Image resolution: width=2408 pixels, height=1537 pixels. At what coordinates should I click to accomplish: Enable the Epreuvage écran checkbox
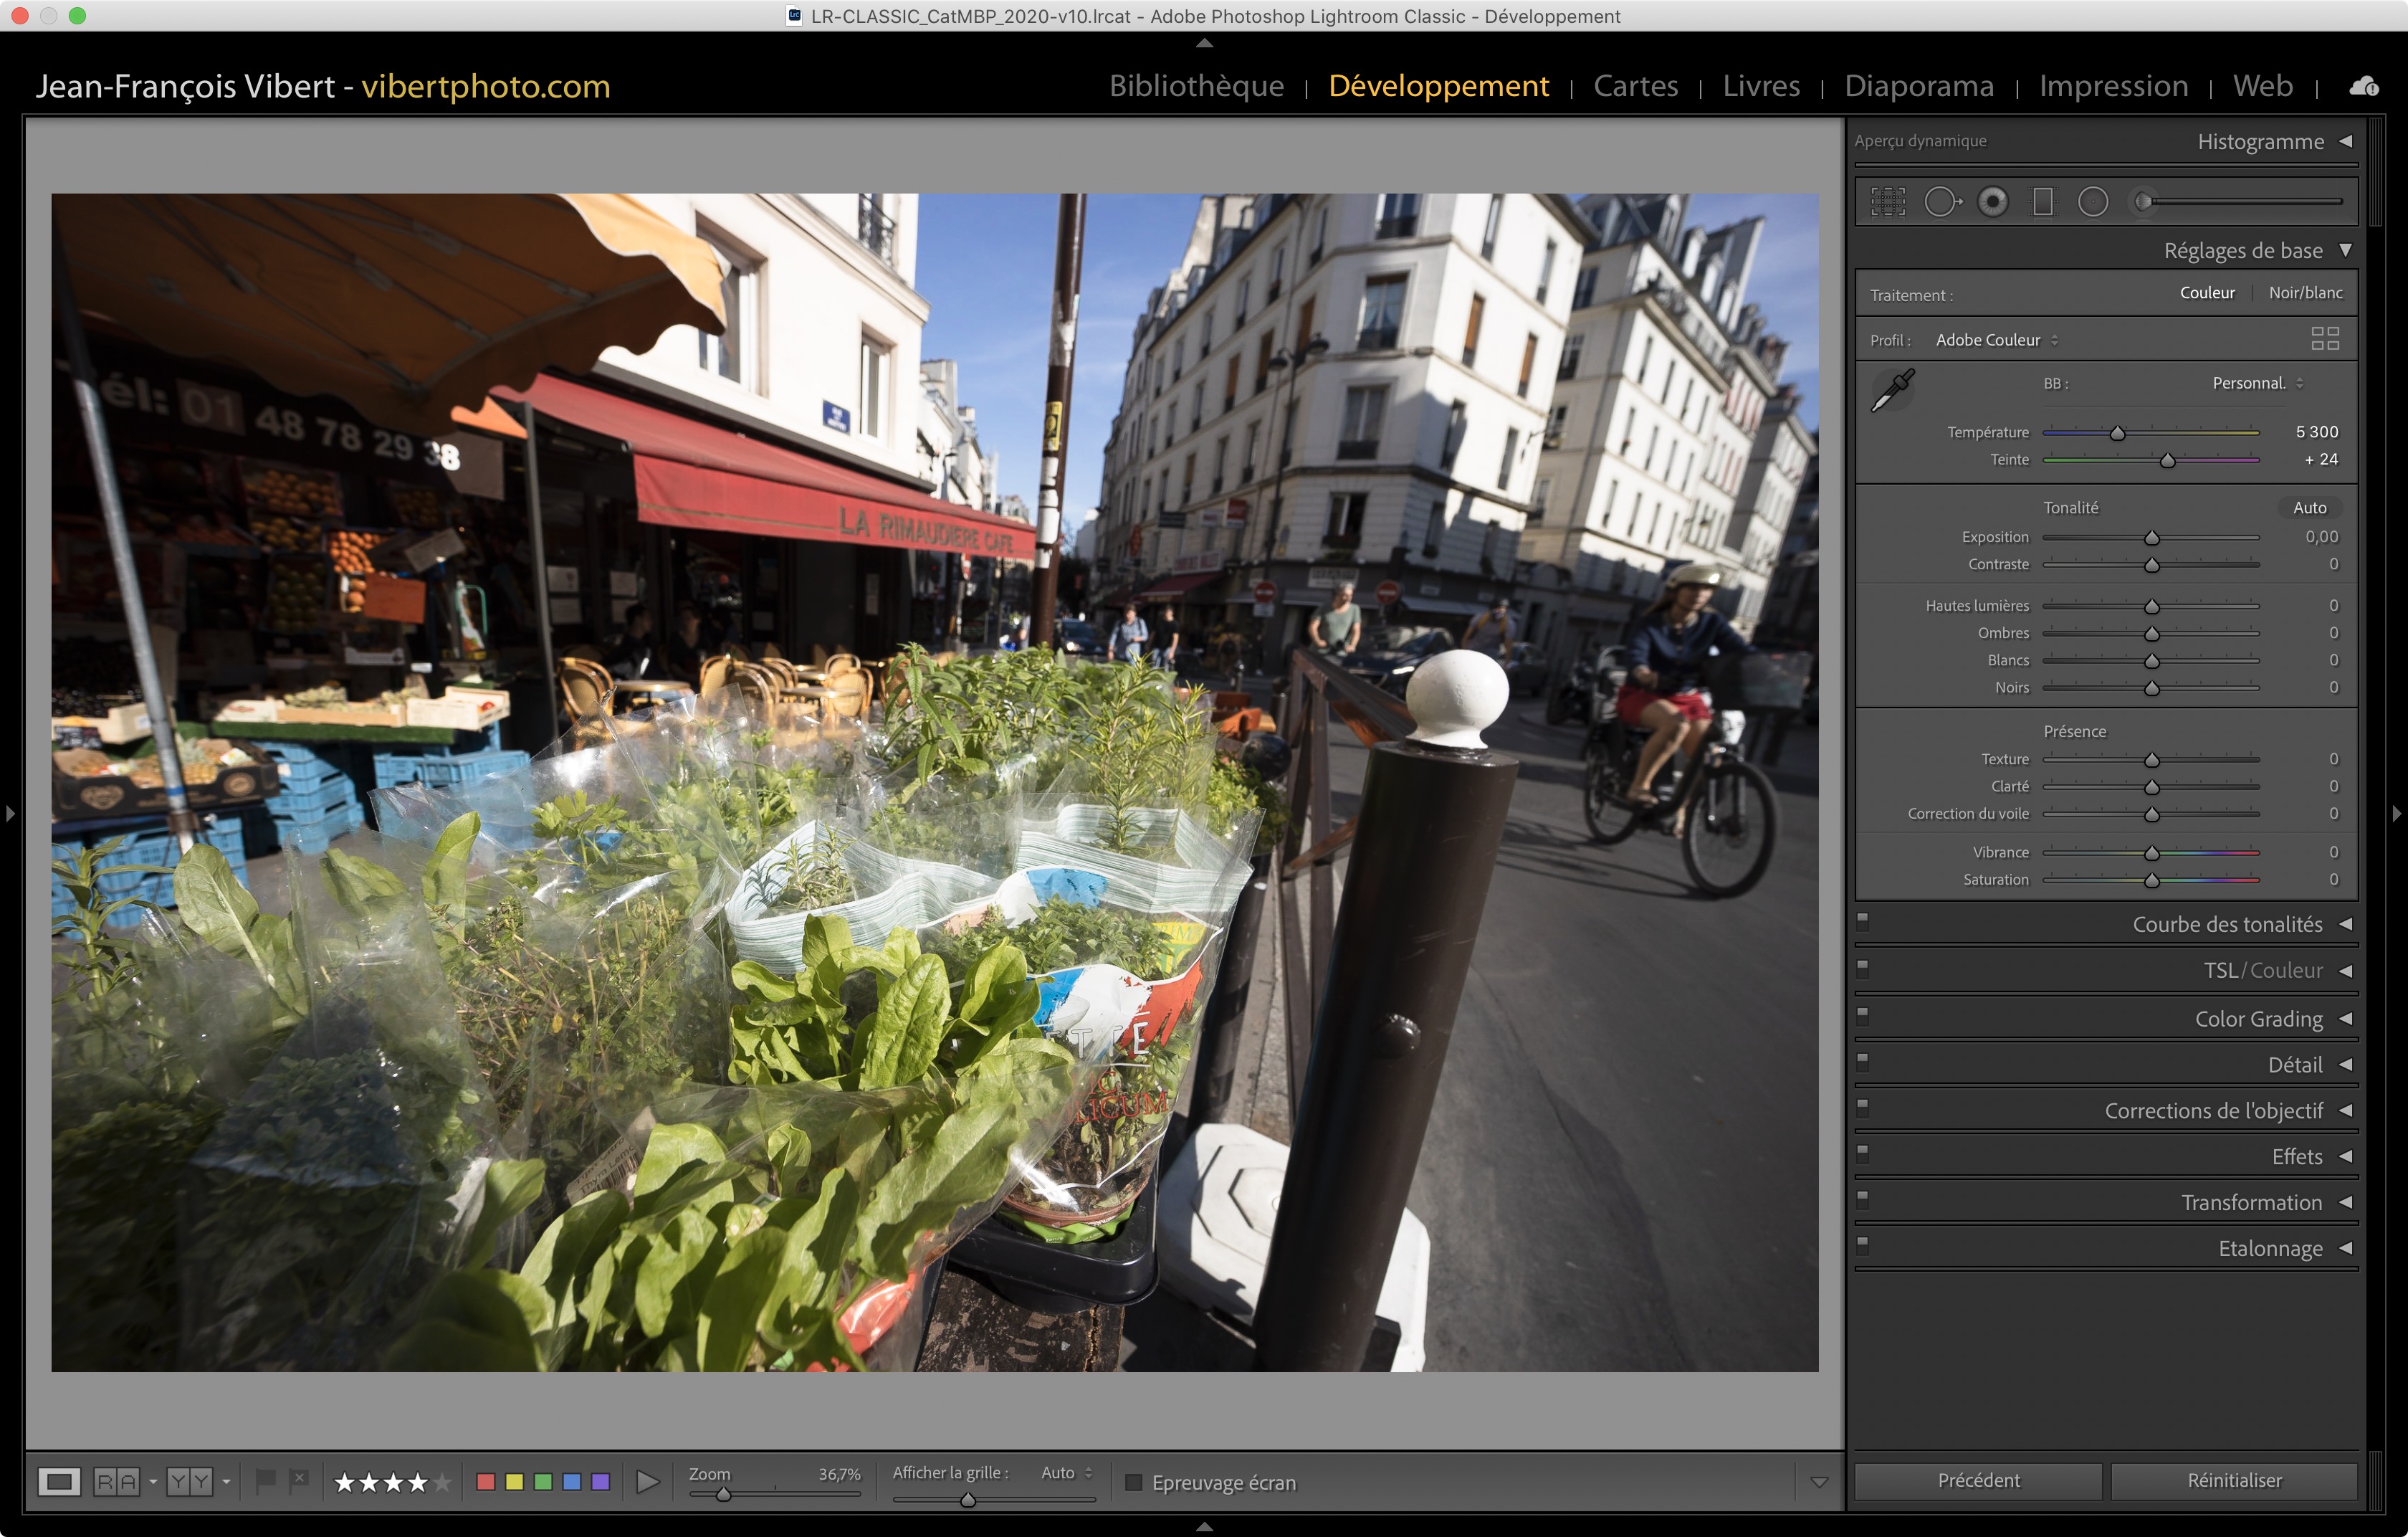[1133, 1482]
